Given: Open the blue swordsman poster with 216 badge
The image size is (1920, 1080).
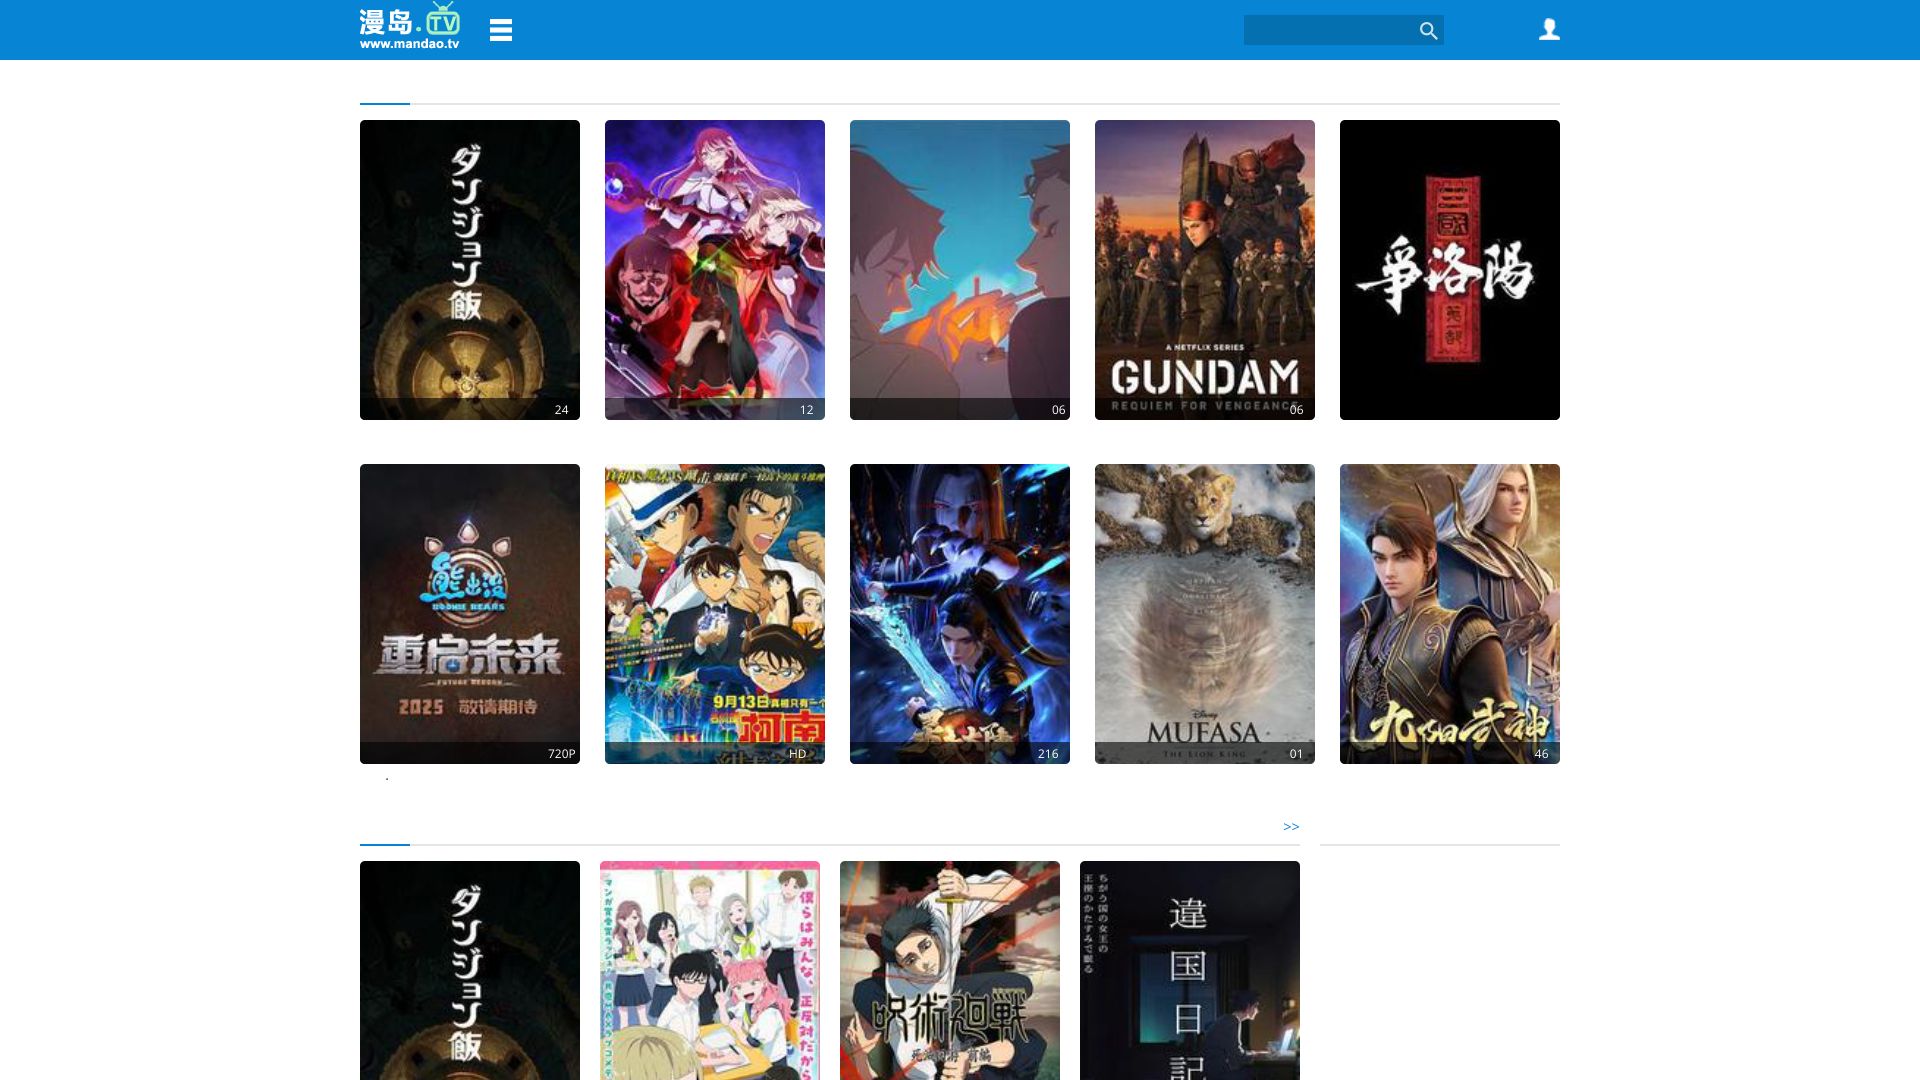Looking at the screenshot, I should 960,614.
